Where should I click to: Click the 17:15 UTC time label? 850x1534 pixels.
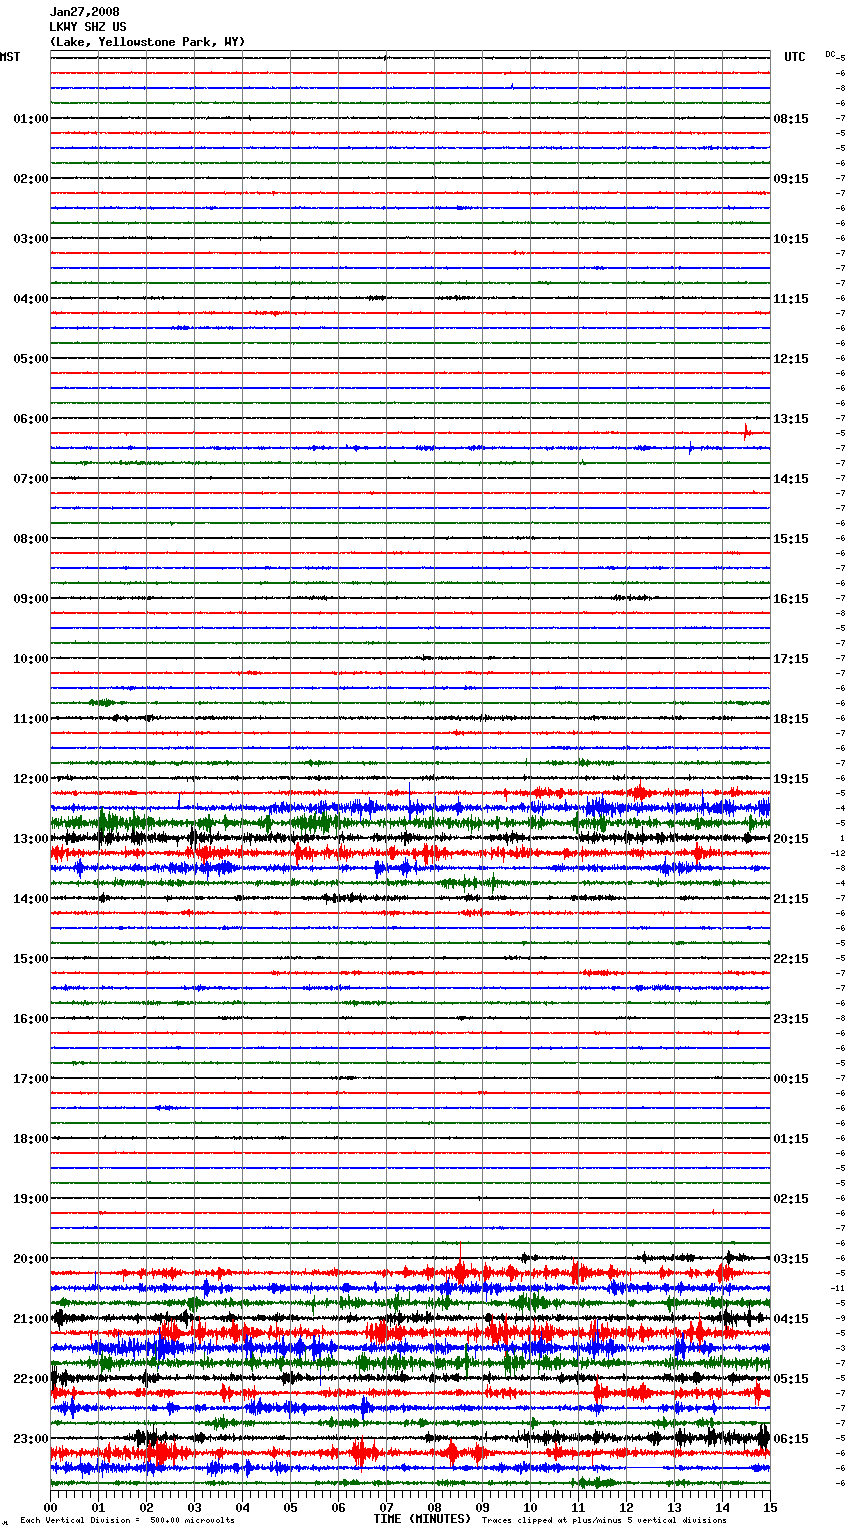(791, 659)
